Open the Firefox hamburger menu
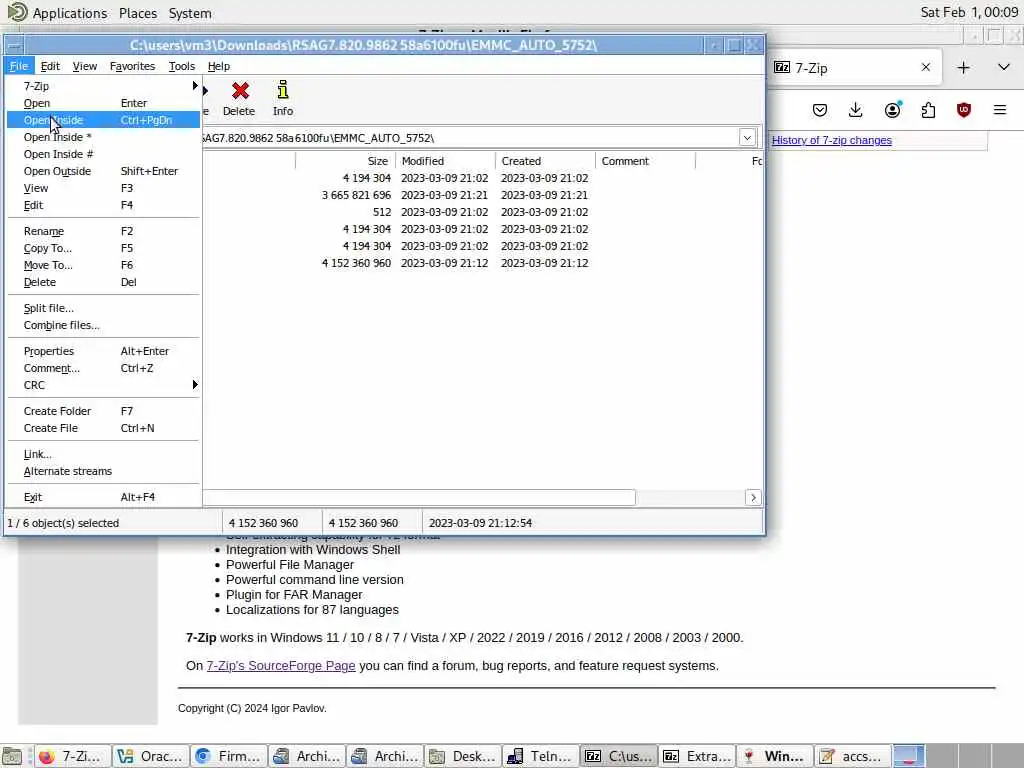1024x768 pixels. coord(1000,110)
